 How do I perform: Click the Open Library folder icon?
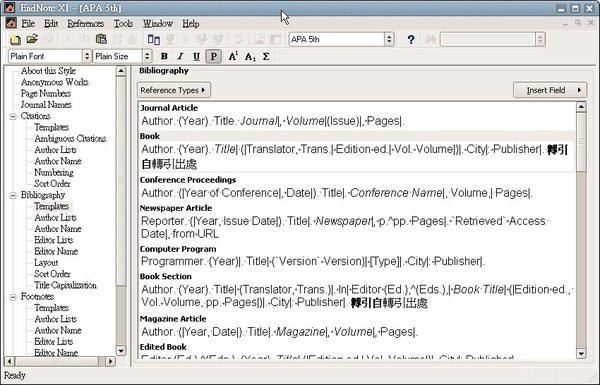click(x=32, y=39)
